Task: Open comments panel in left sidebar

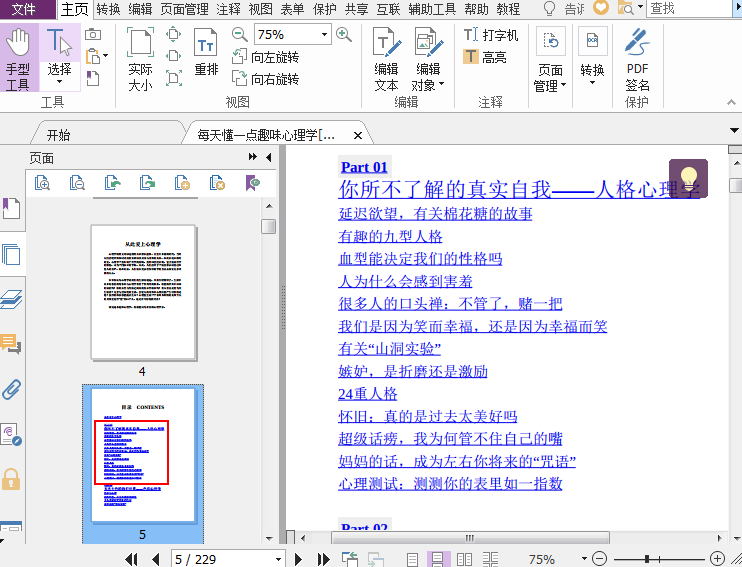Action: (x=11, y=344)
